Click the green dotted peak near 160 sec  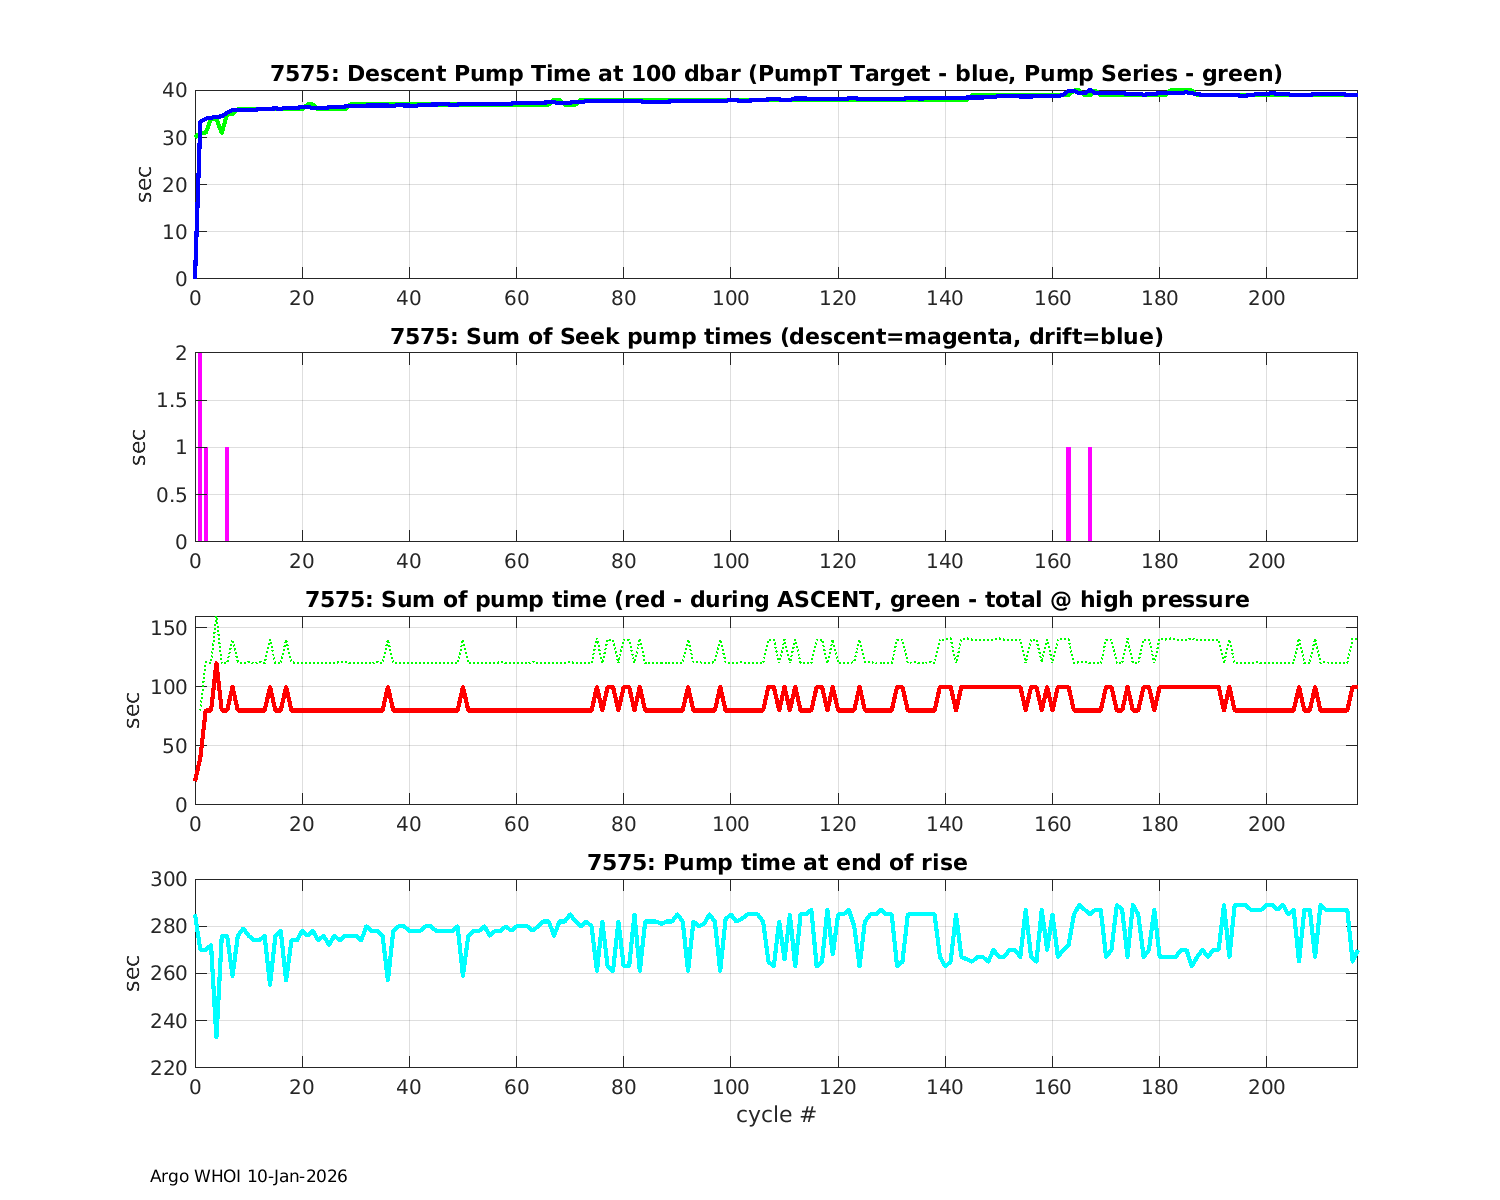pyautogui.click(x=216, y=620)
